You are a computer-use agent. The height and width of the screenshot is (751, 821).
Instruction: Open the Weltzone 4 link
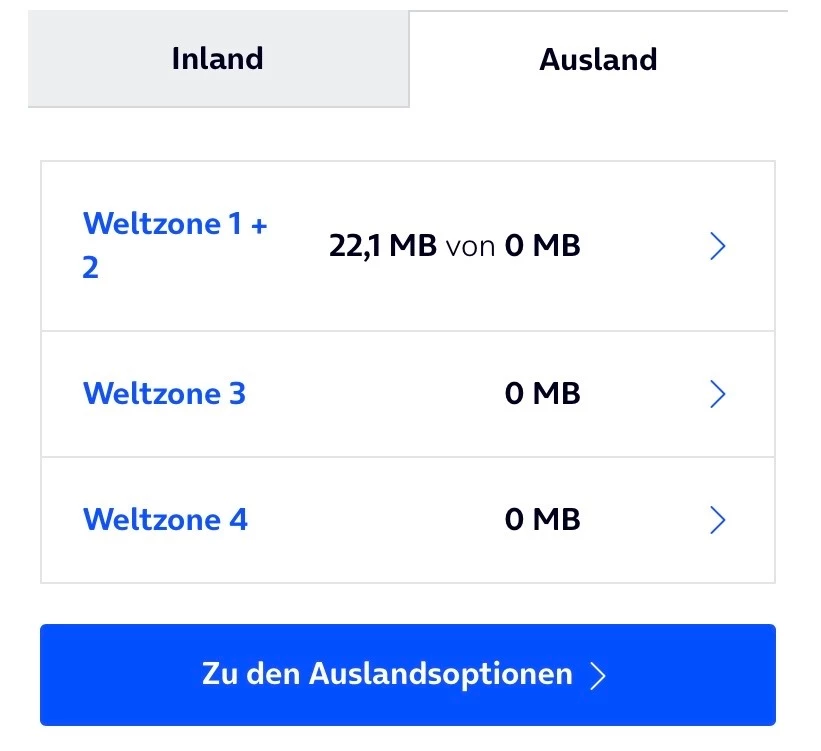pos(165,520)
